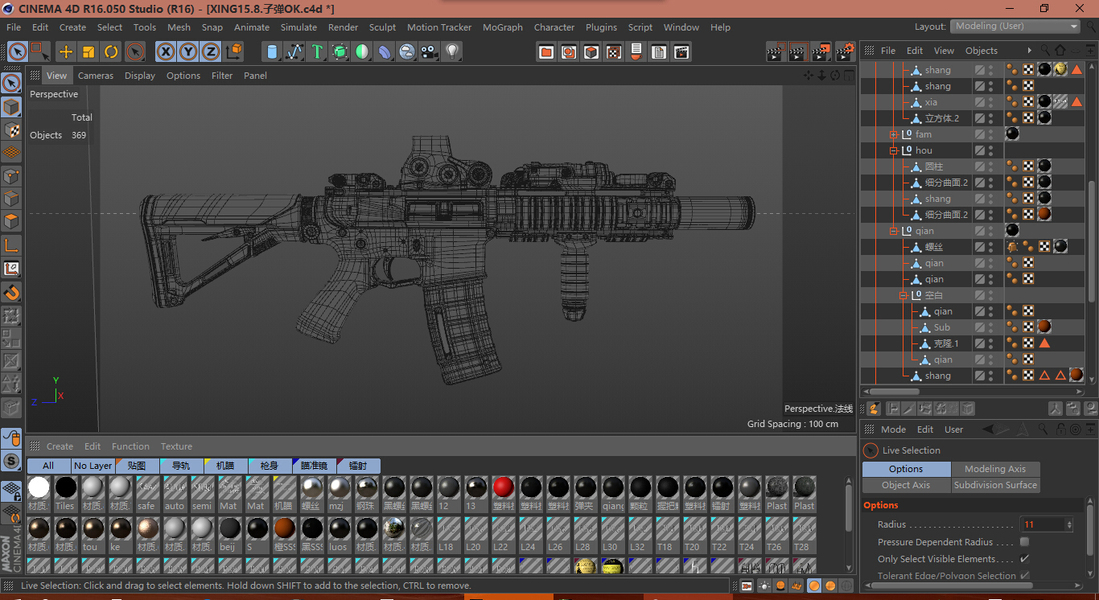Select the Live Selection arrow tool in the top toolbar
This screenshot has width=1099, height=600.
[18, 51]
